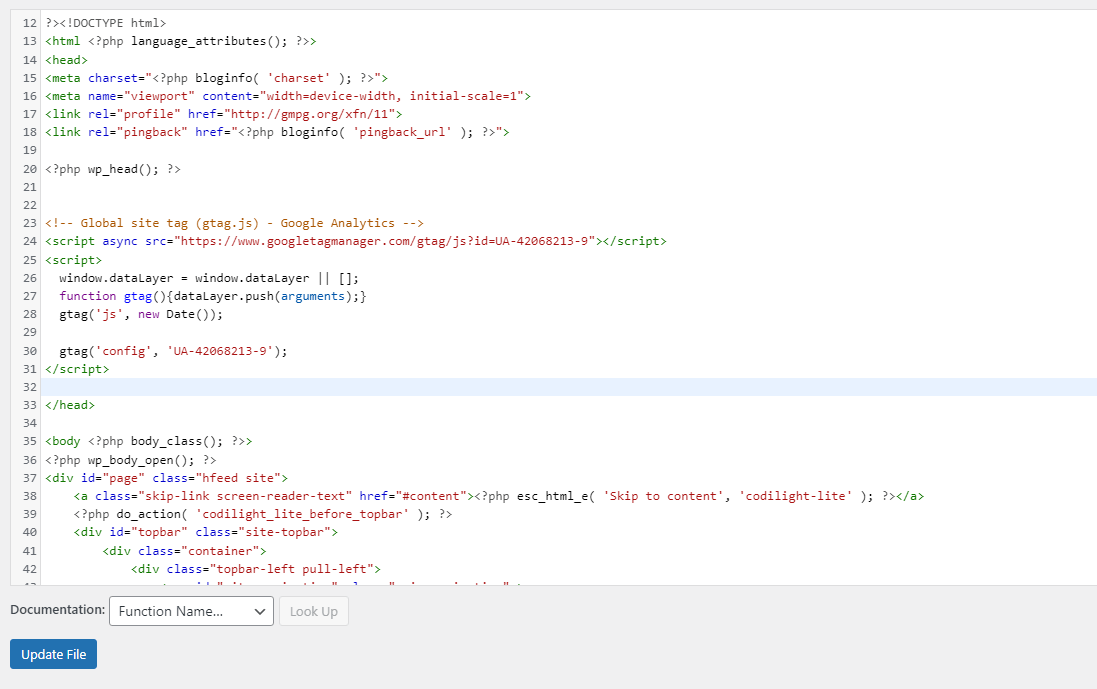The height and width of the screenshot is (689, 1097).
Task: Click line number 24 in the gutter
Action: click(x=29, y=241)
